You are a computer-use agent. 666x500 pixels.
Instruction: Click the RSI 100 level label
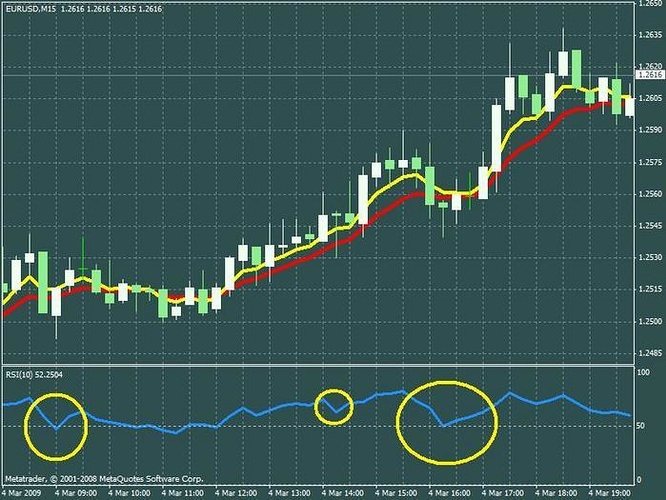click(644, 373)
